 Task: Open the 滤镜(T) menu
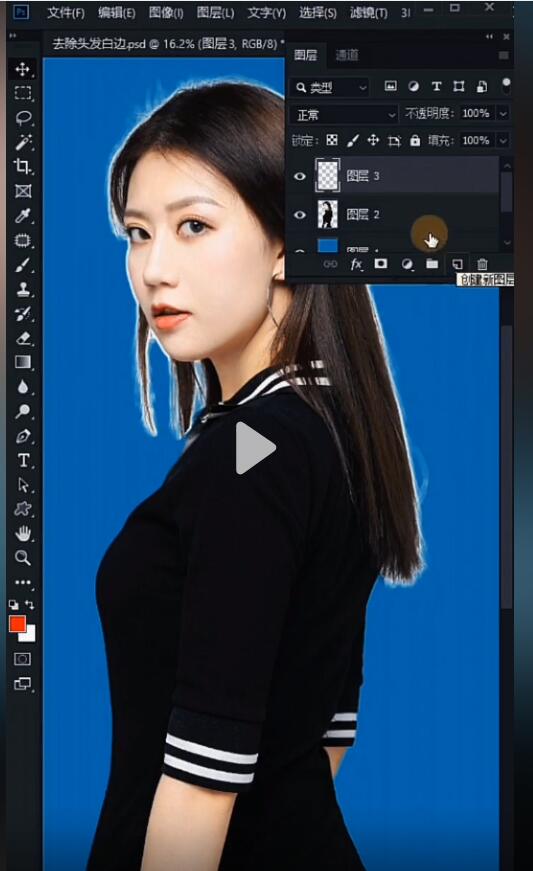click(369, 12)
